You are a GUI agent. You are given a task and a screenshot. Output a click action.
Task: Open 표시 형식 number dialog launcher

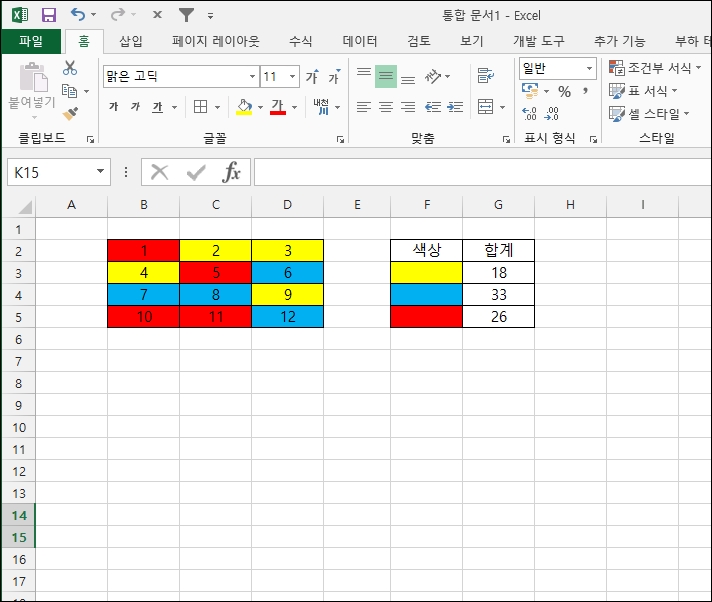tap(593, 139)
